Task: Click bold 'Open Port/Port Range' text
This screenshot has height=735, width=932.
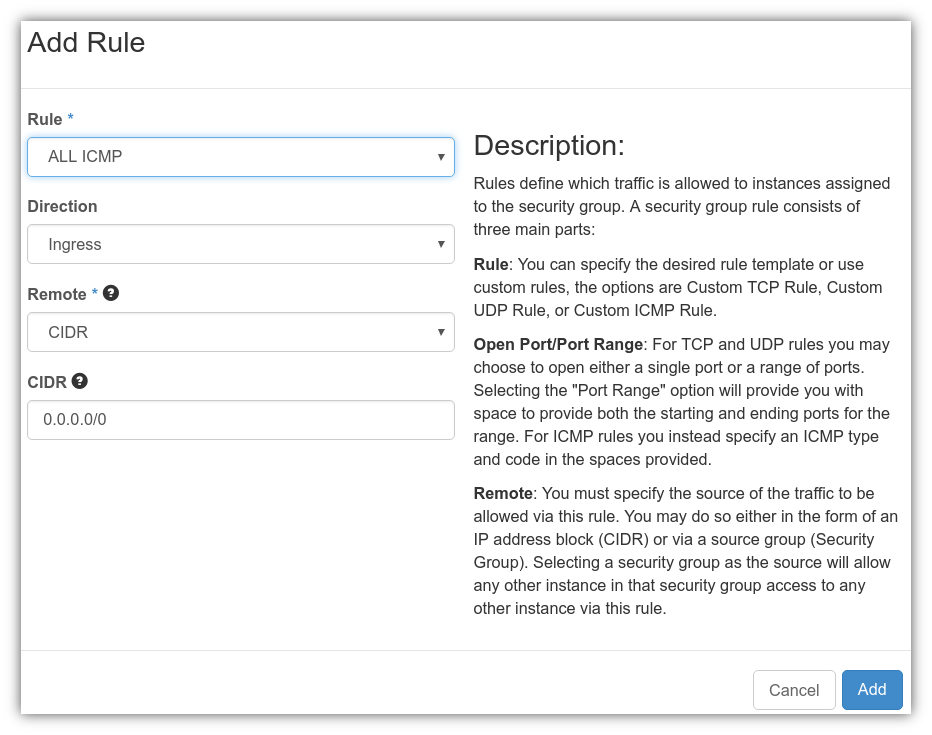Action: (x=558, y=344)
